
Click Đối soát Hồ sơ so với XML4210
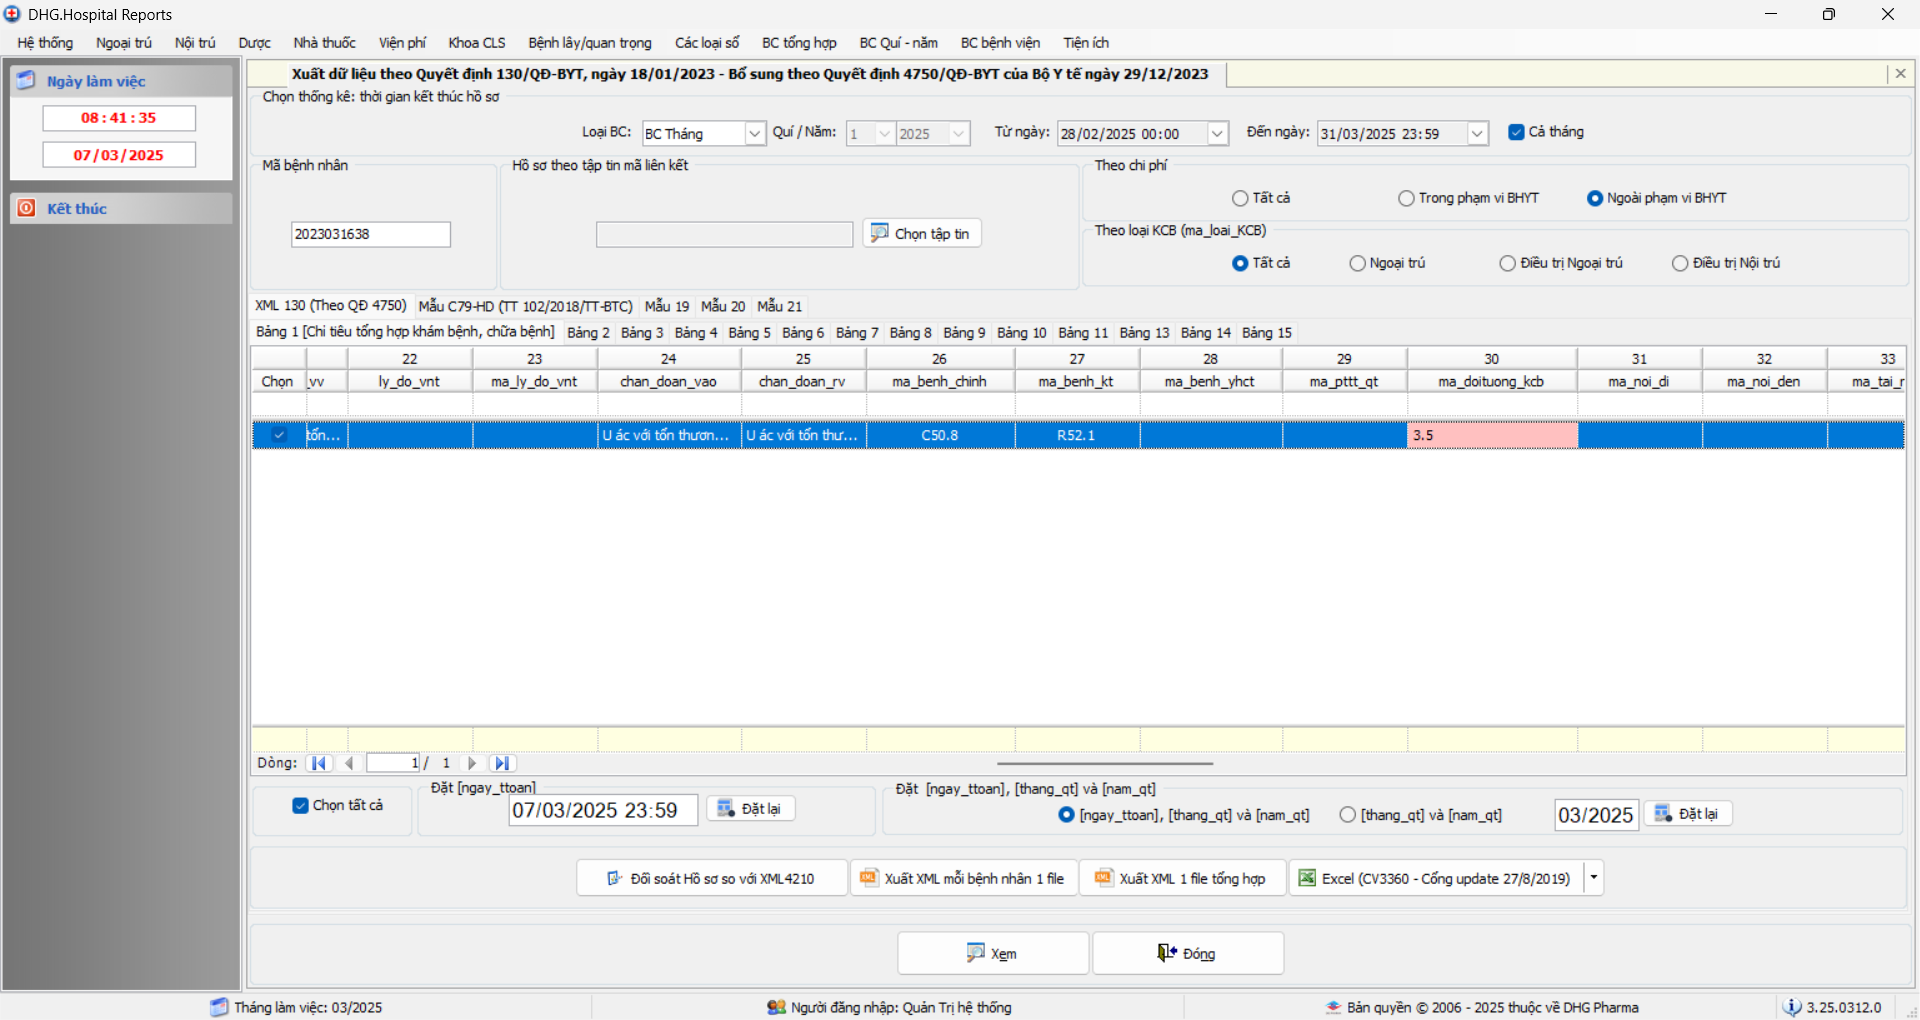(x=711, y=878)
